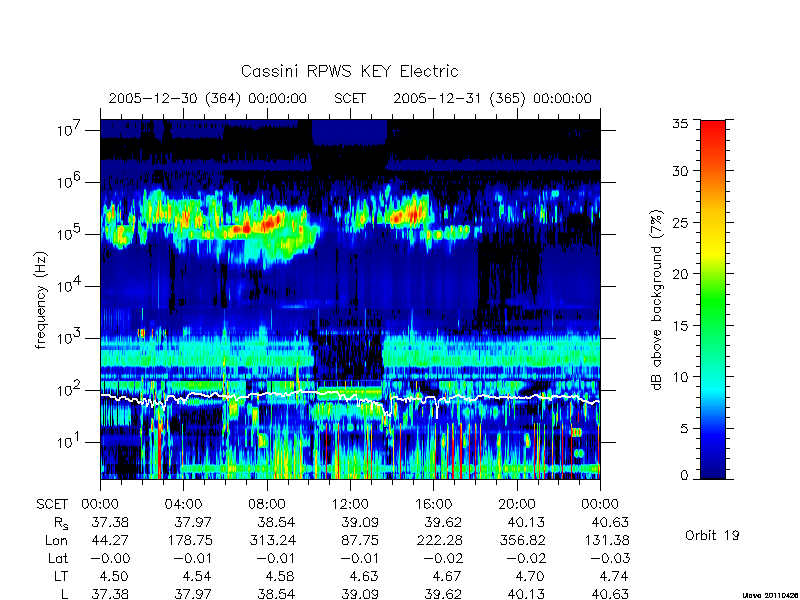Click the 10^5 frequency tick label
Viewport: 800px width, 600px height.
(x=70, y=233)
